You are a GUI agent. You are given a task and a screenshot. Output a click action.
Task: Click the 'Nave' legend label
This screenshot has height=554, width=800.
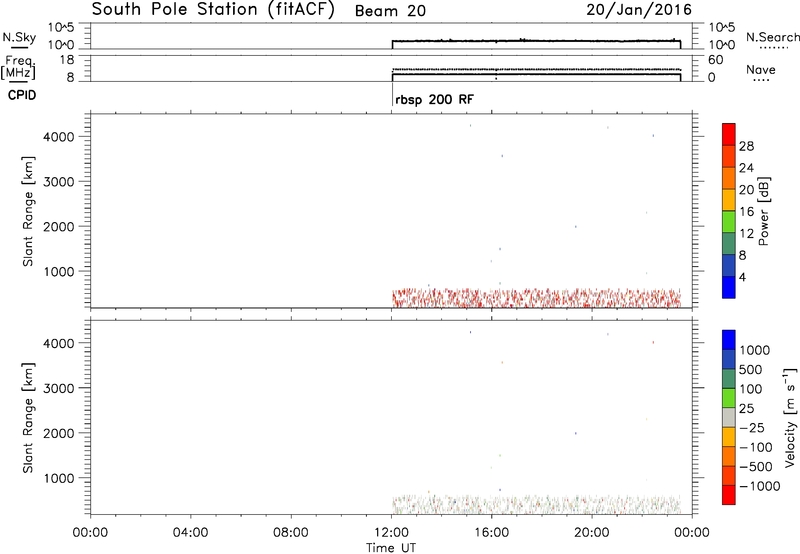tap(761, 70)
